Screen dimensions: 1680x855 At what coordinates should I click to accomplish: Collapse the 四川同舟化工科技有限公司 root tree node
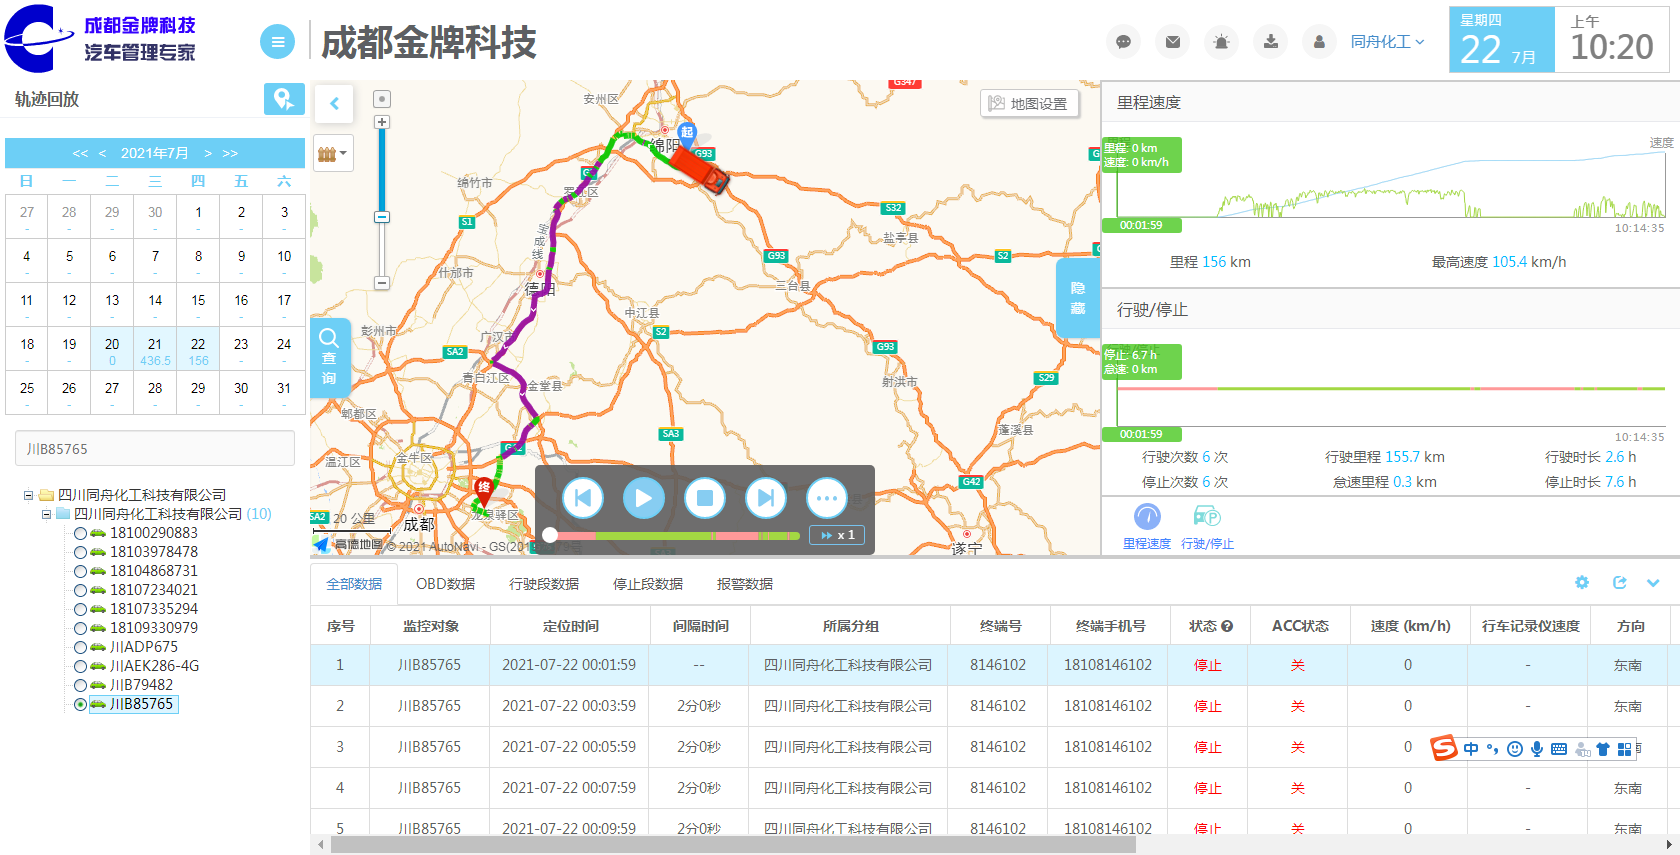point(29,495)
